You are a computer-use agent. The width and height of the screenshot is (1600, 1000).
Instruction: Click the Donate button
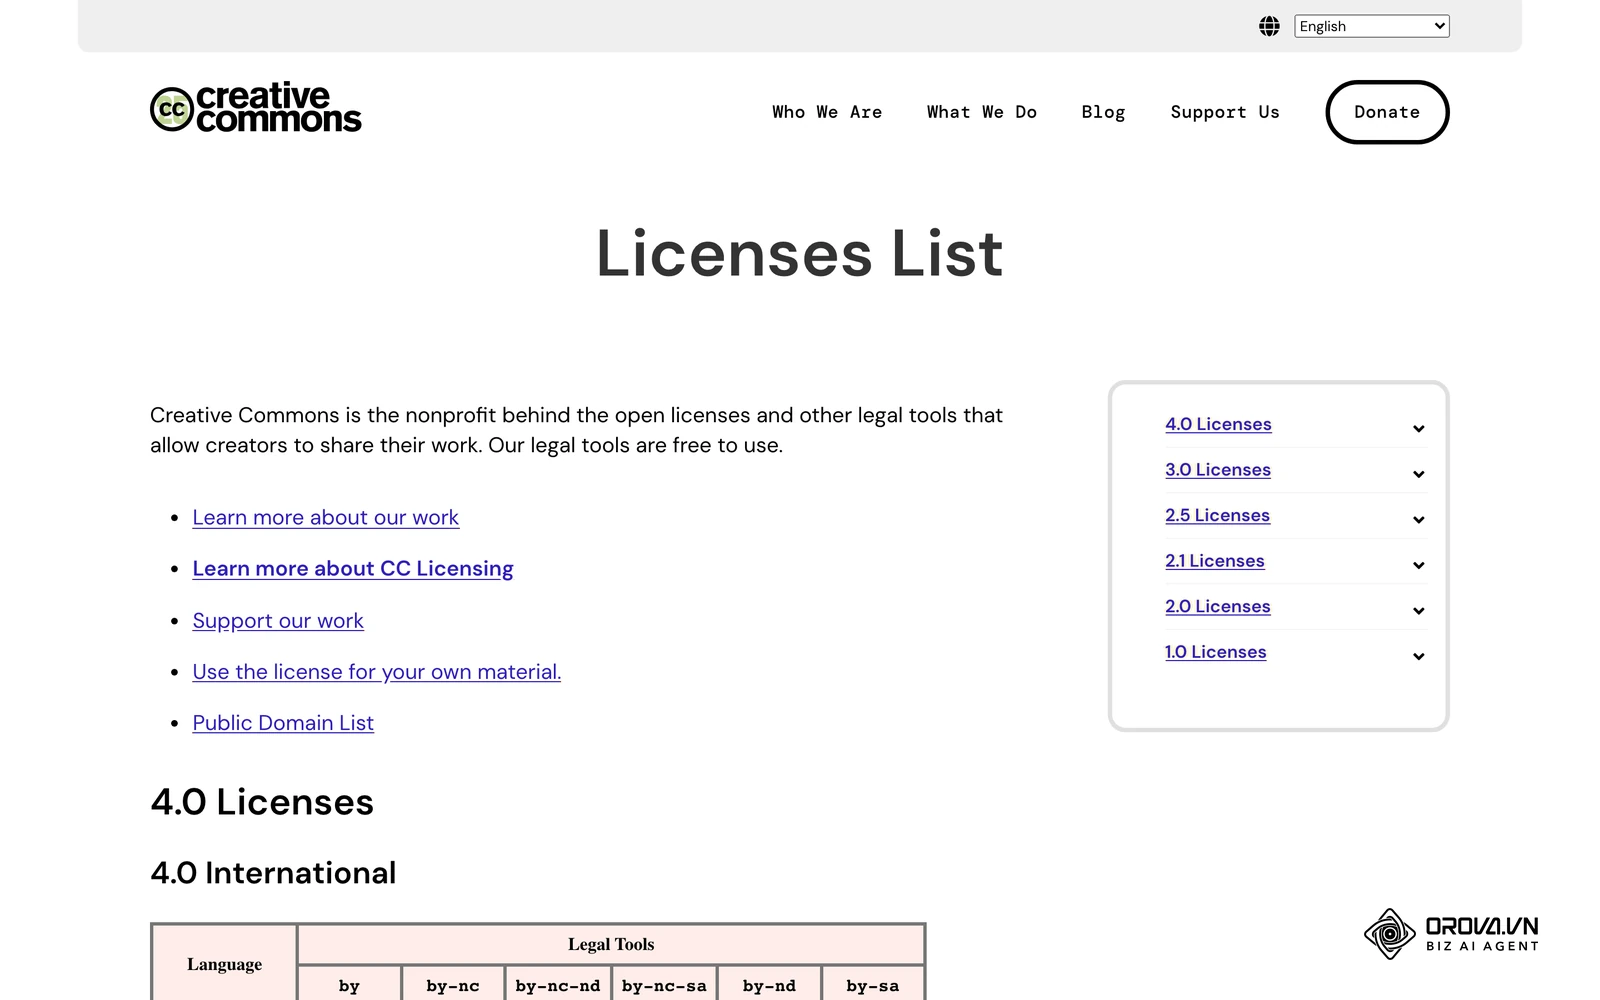1387,112
